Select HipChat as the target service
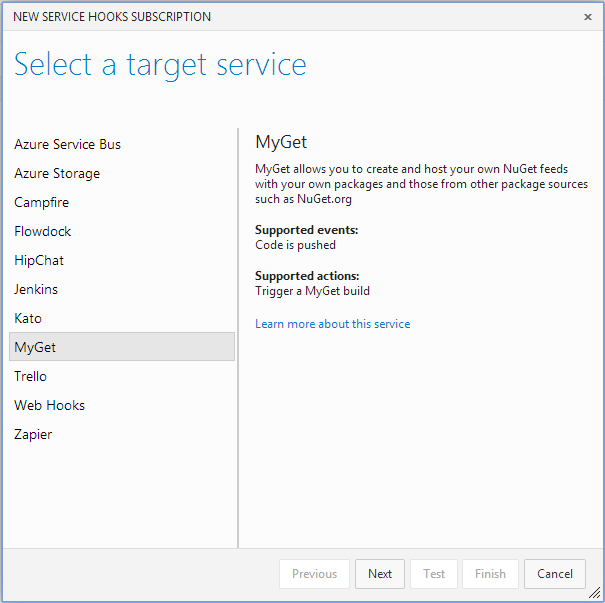The height and width of the screenshot is (603, 605). point(39,260)
